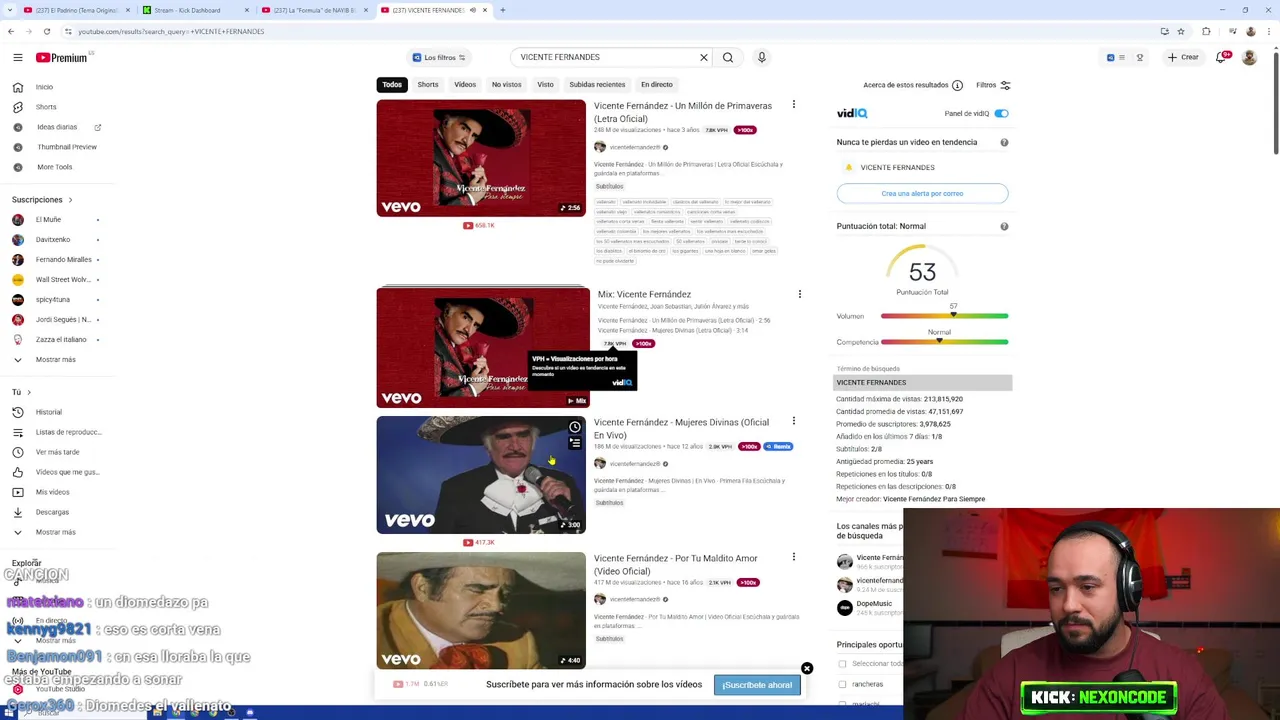Open the El Muñe subscription channel

[48, 220]
